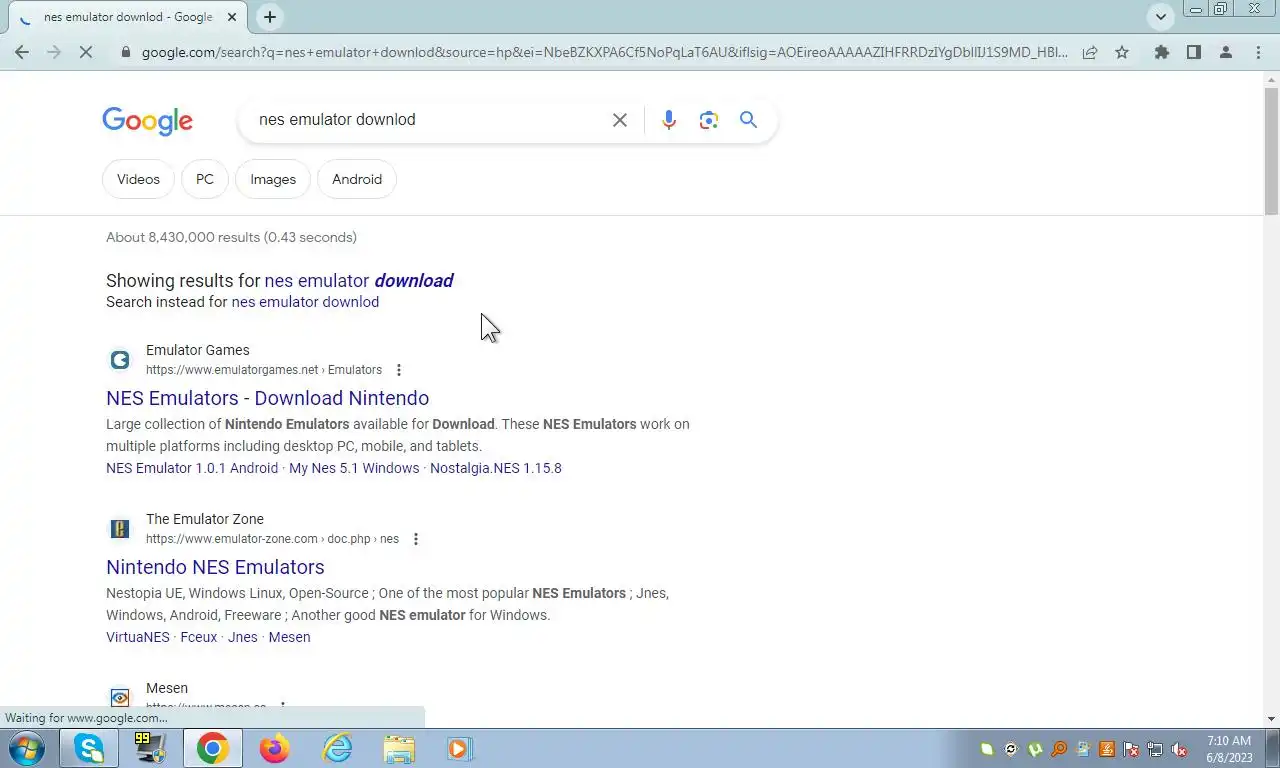The width and height of the screenshot is (1280, 768).
Task: Click the search box with nes emulator downlod
Action: click(x=430, y=120)
